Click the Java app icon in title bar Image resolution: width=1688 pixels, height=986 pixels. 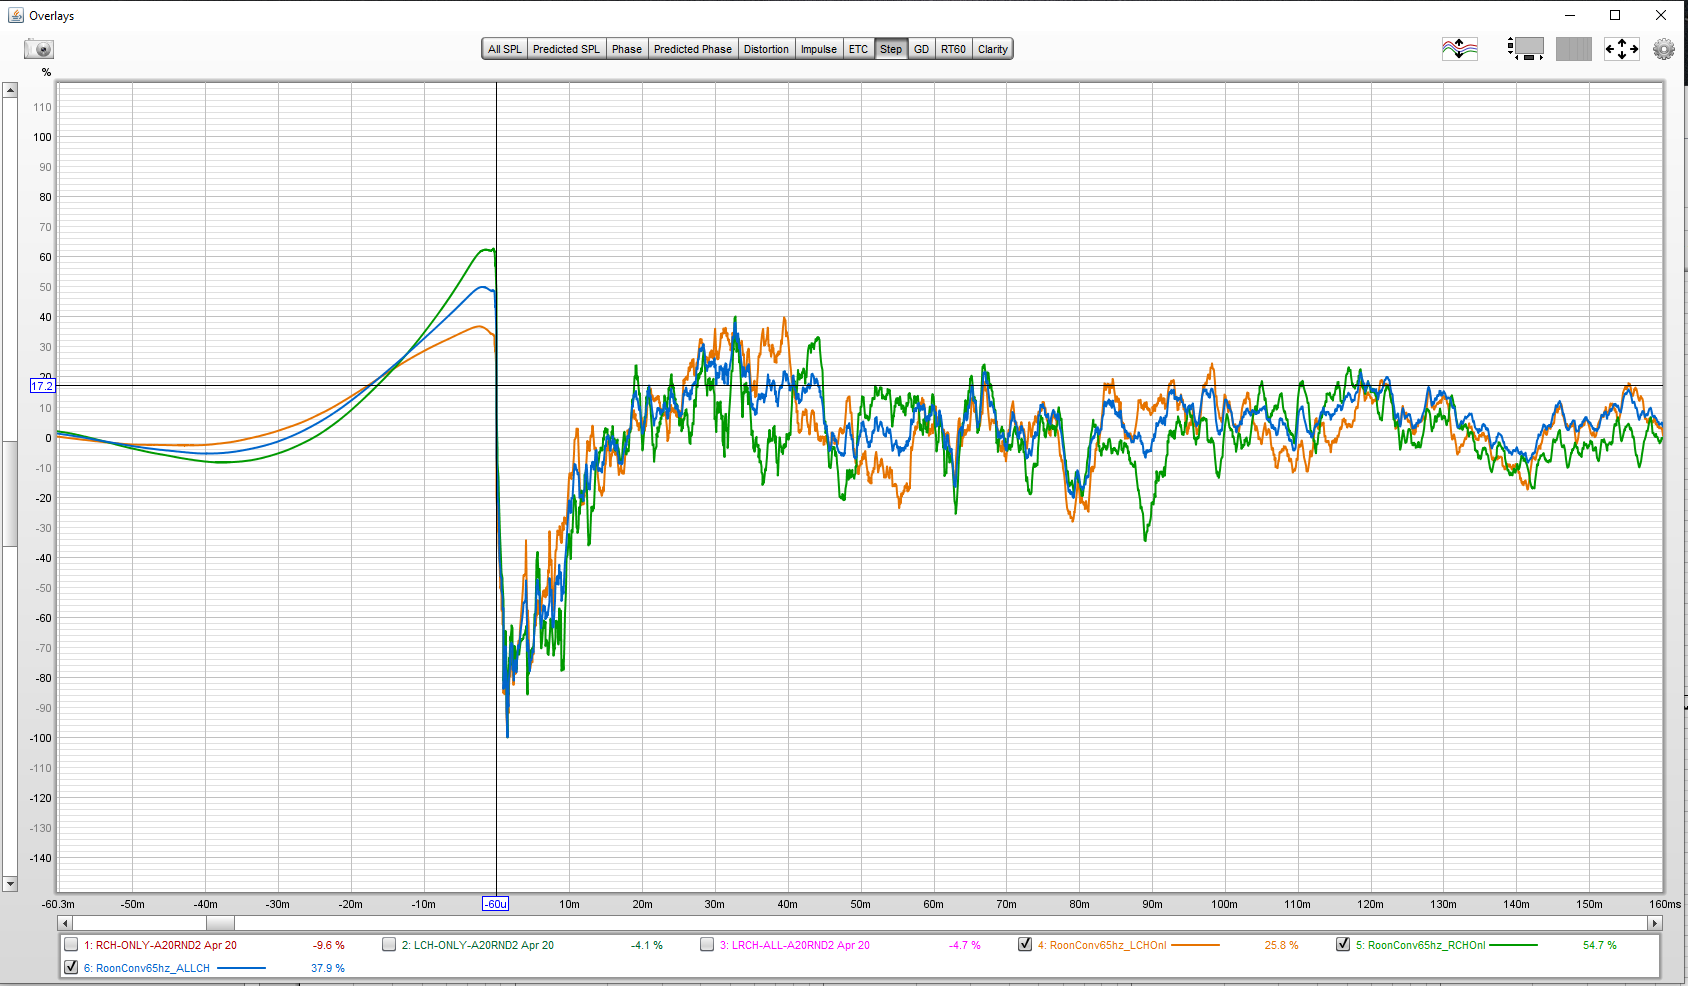[15, 15]
